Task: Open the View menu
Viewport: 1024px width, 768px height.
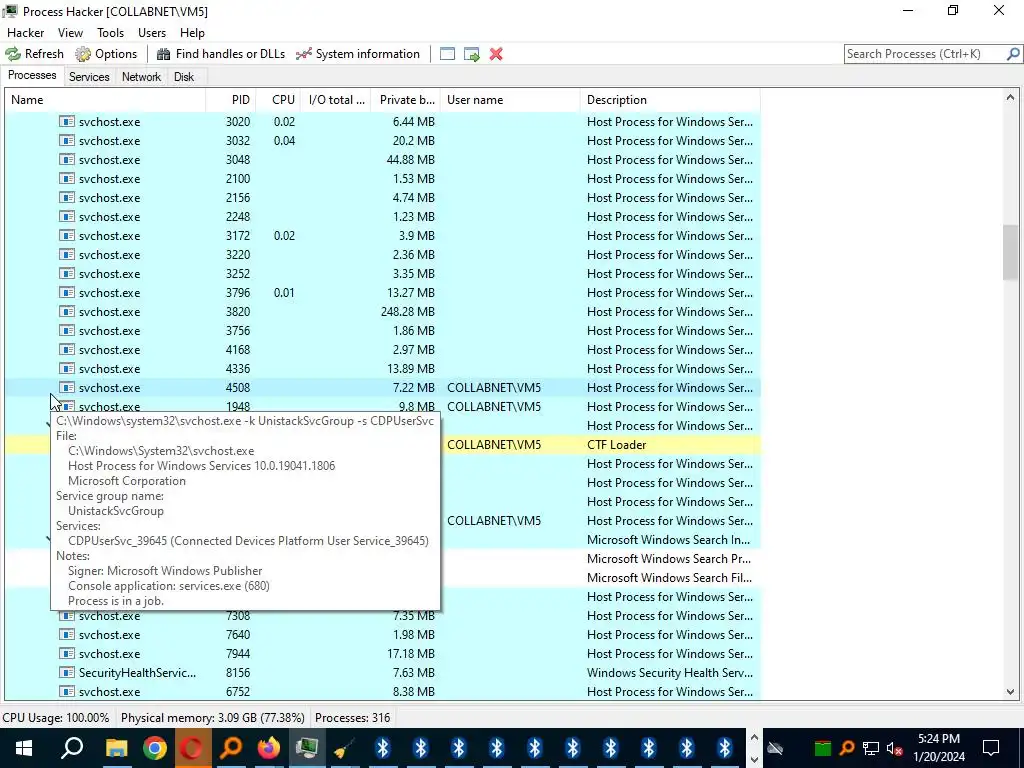Action: 70,33
